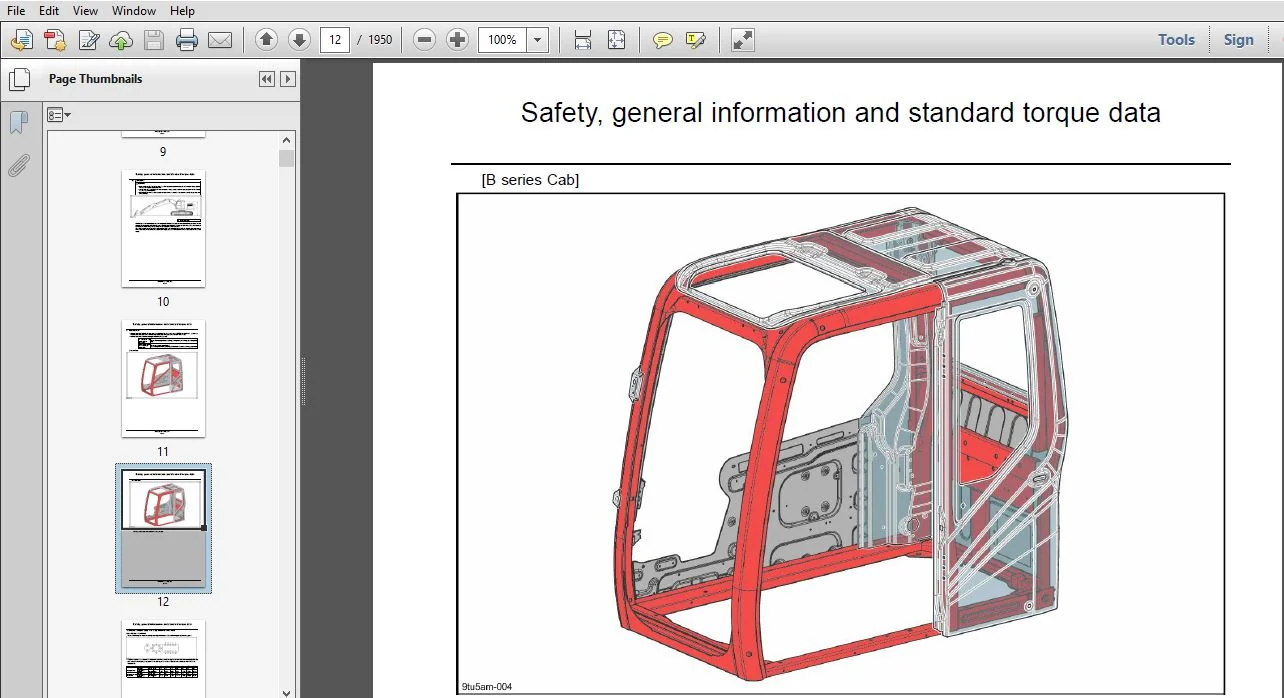Screen dimensions: 1284x698
Task: Collapse the thumbnails panel with double-arrow button
Action: click(267, 79)
